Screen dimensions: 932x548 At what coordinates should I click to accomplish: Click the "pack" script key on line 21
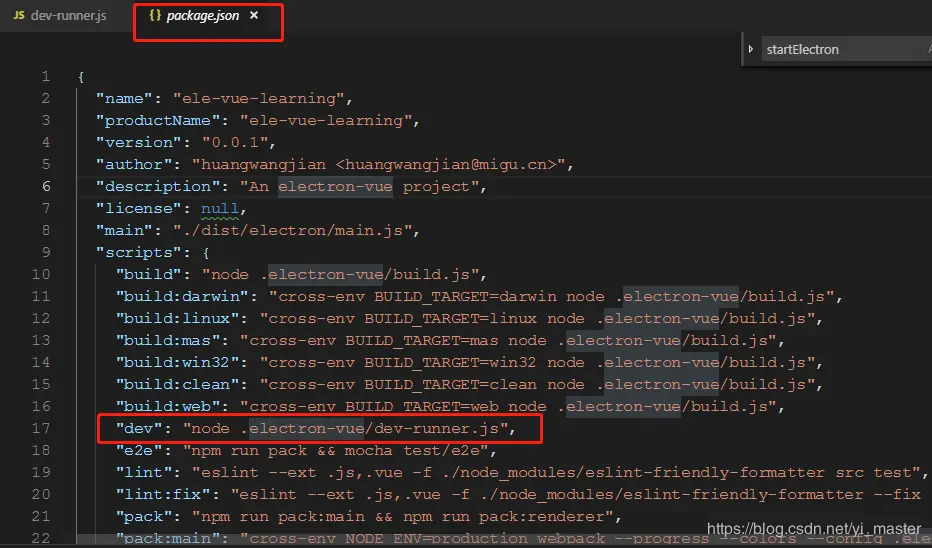[x=143, y=516]
